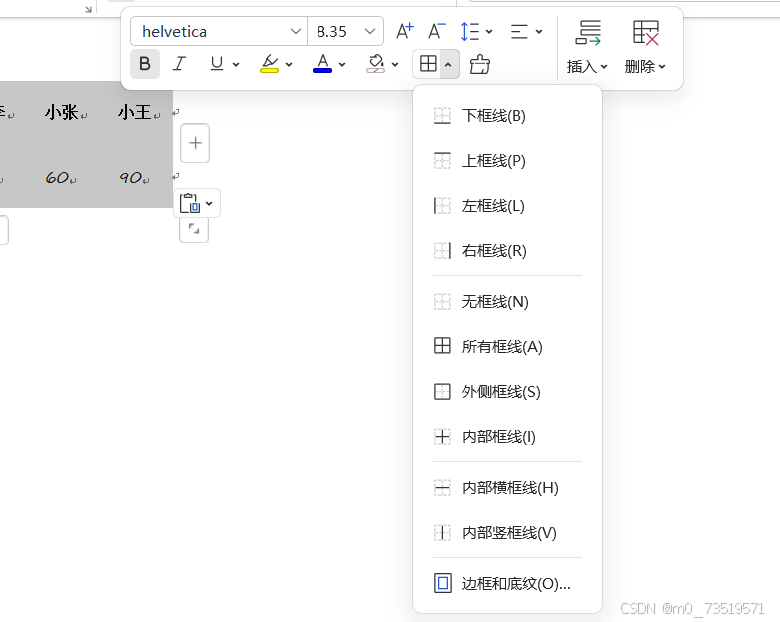
Task: Open alignment dropdown arrow
Action: pos(539,32)
